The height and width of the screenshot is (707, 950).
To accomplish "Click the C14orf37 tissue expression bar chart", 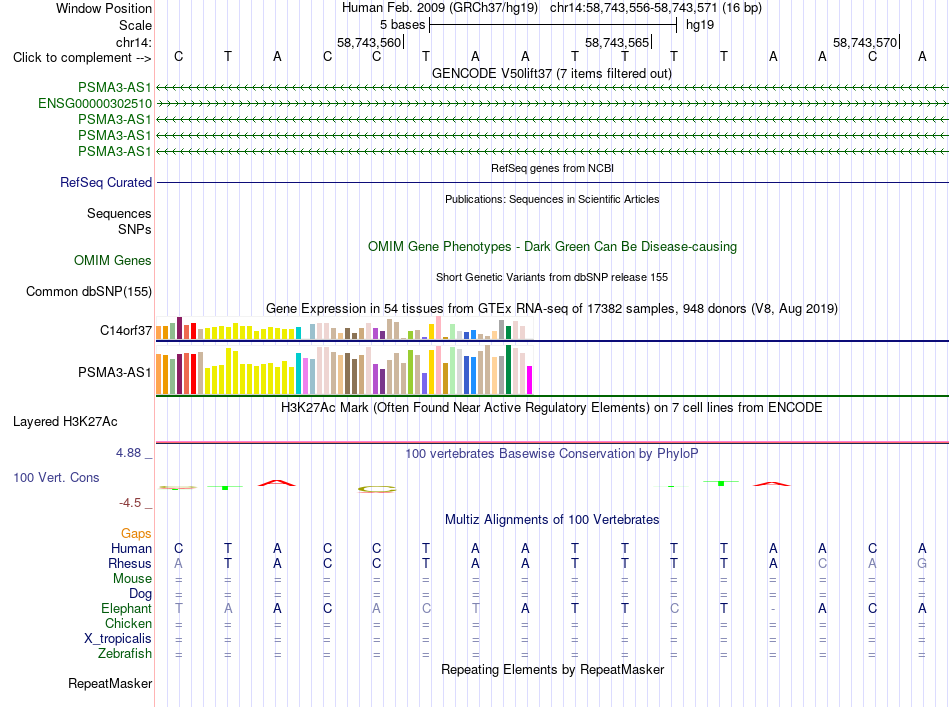I will click(x=344, y=328).
